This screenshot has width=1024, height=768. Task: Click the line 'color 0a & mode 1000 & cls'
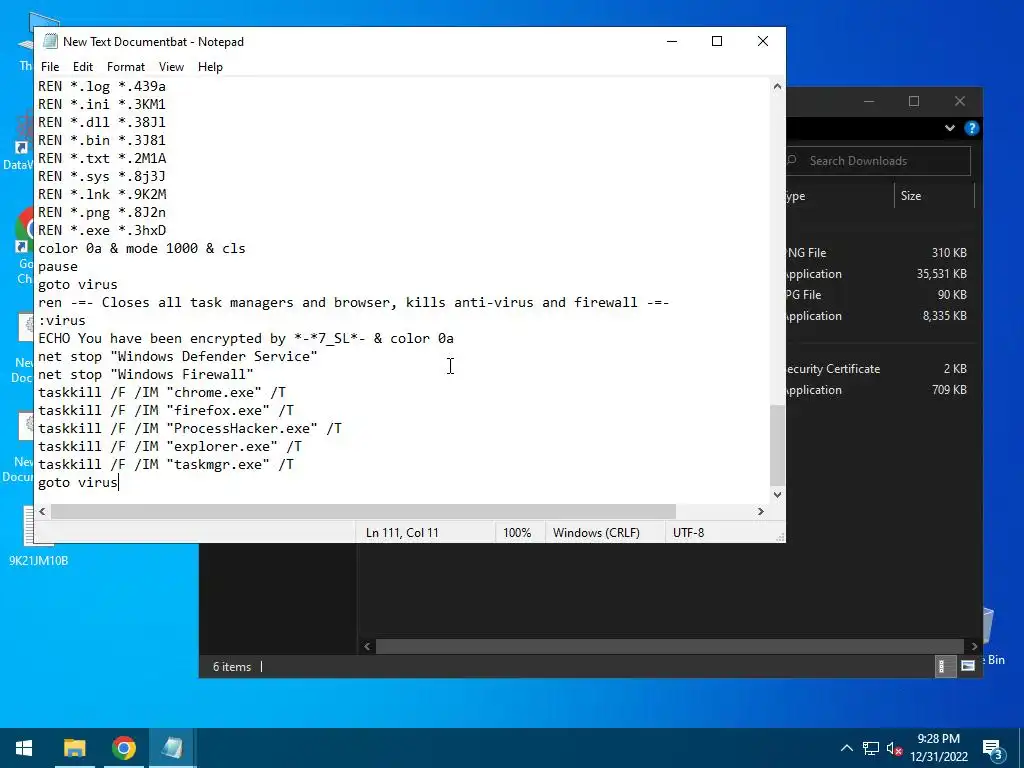click(142, 248)
